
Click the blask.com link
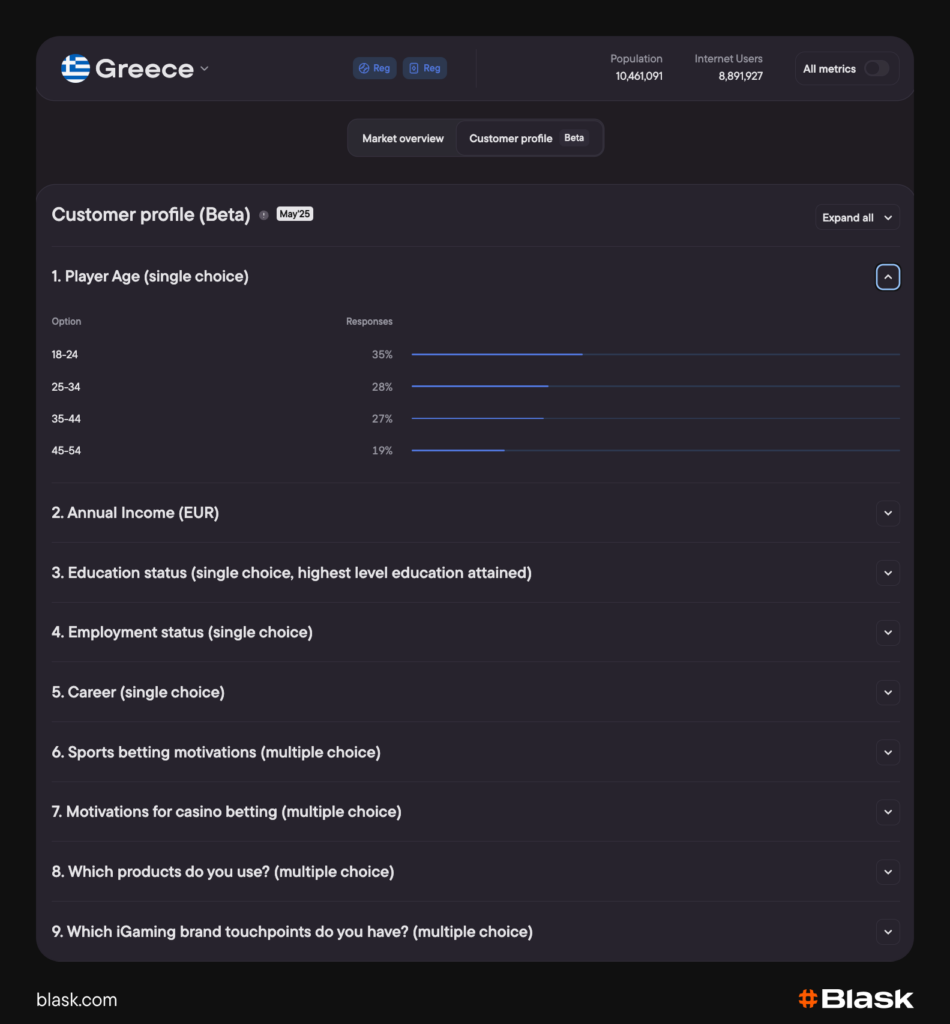[76, 999]
